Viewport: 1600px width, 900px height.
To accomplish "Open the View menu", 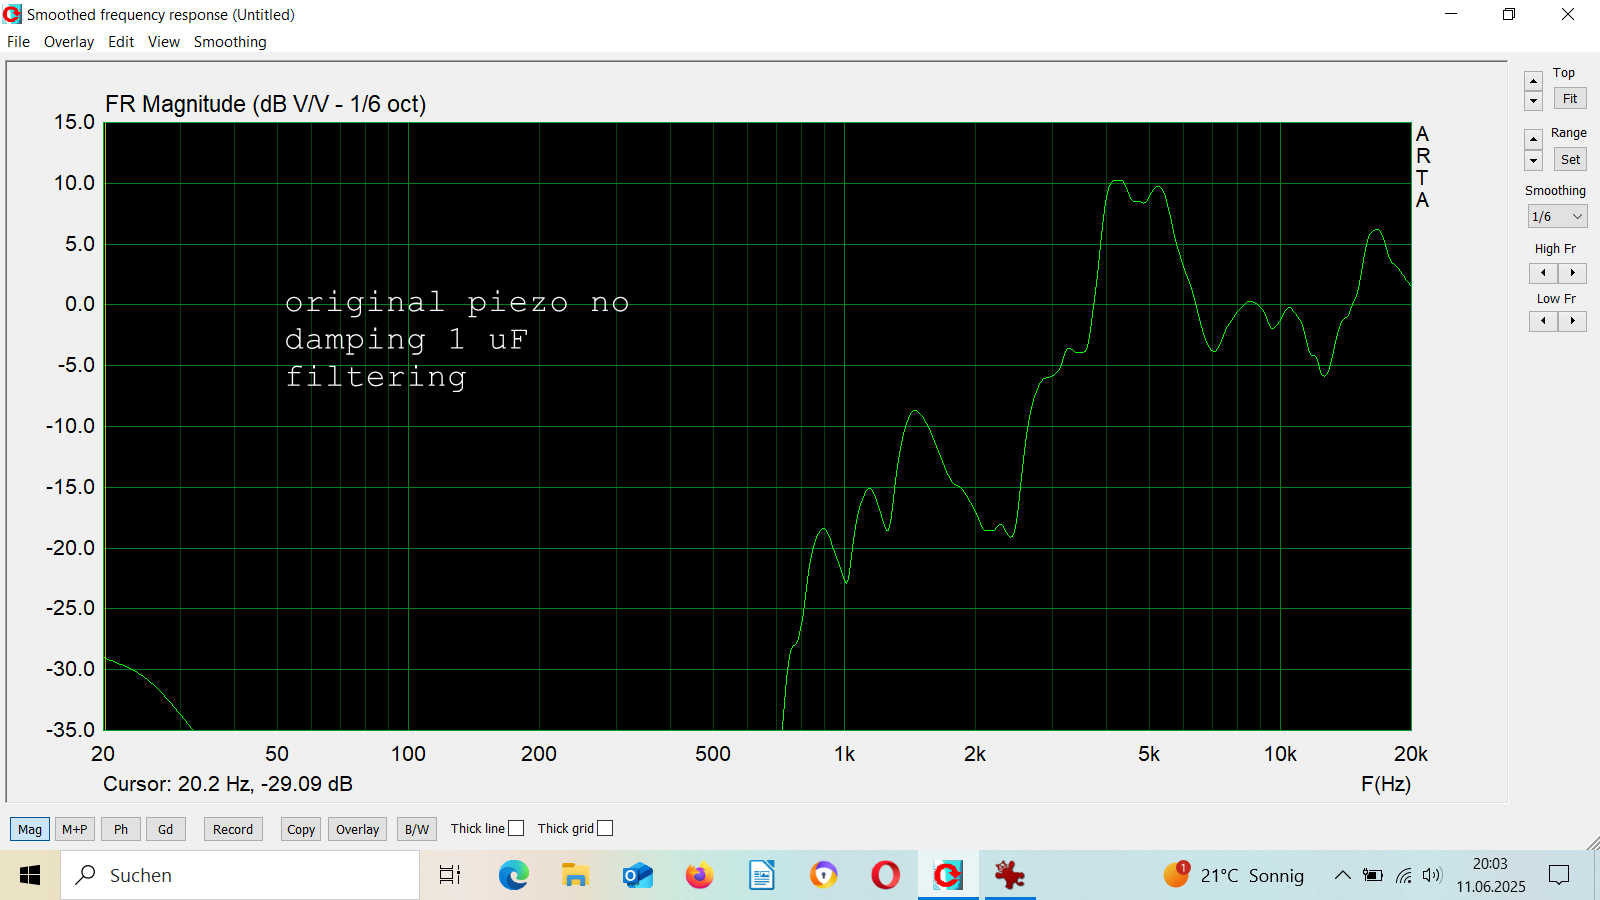I will pyautogui.click(x=164, y=42).
